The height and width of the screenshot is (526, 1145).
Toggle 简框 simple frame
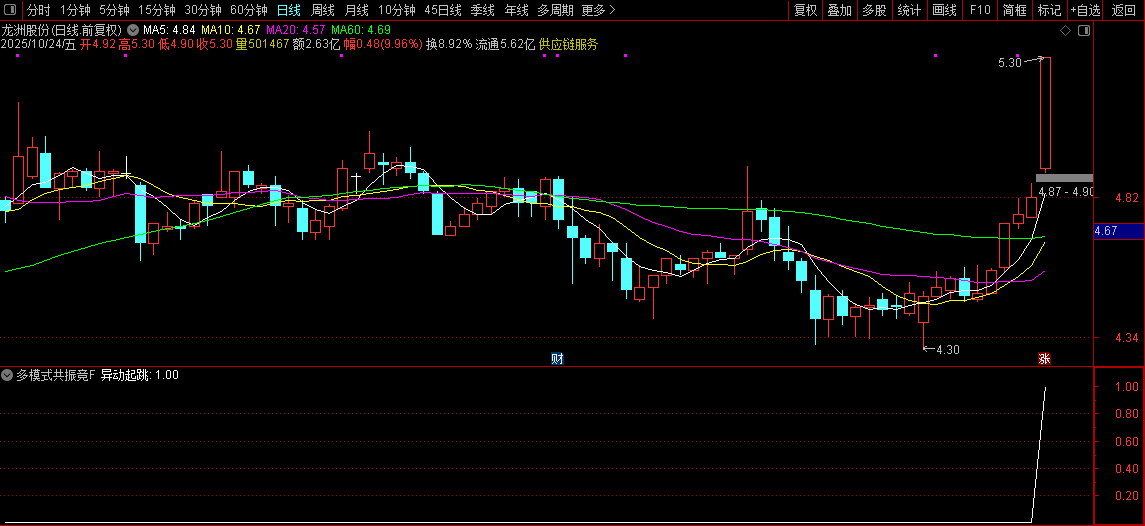1014,10
